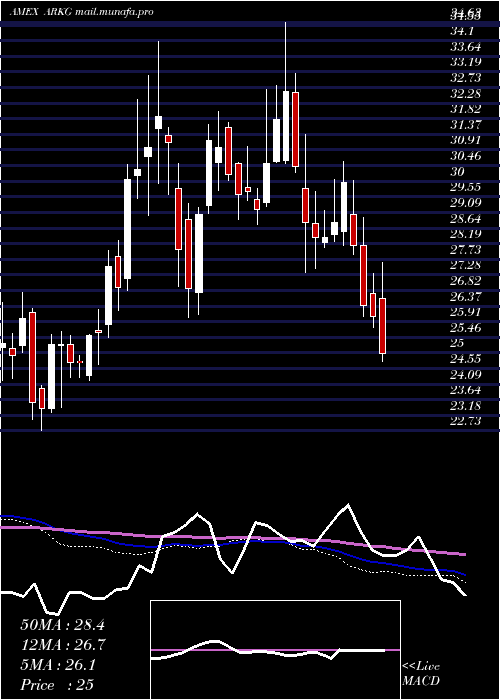Click the 24.55 price axis label
Viewport: 500px width, 700px height.
(x=466, y=358)
